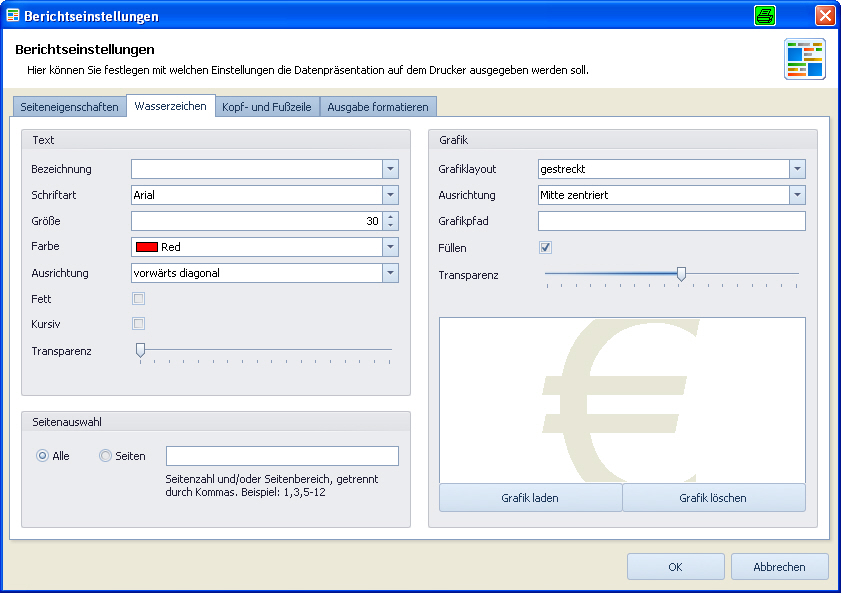This screenshot has width=841, height=593.
Task: Select the Seiten radio button
Action: pos(105,456)
